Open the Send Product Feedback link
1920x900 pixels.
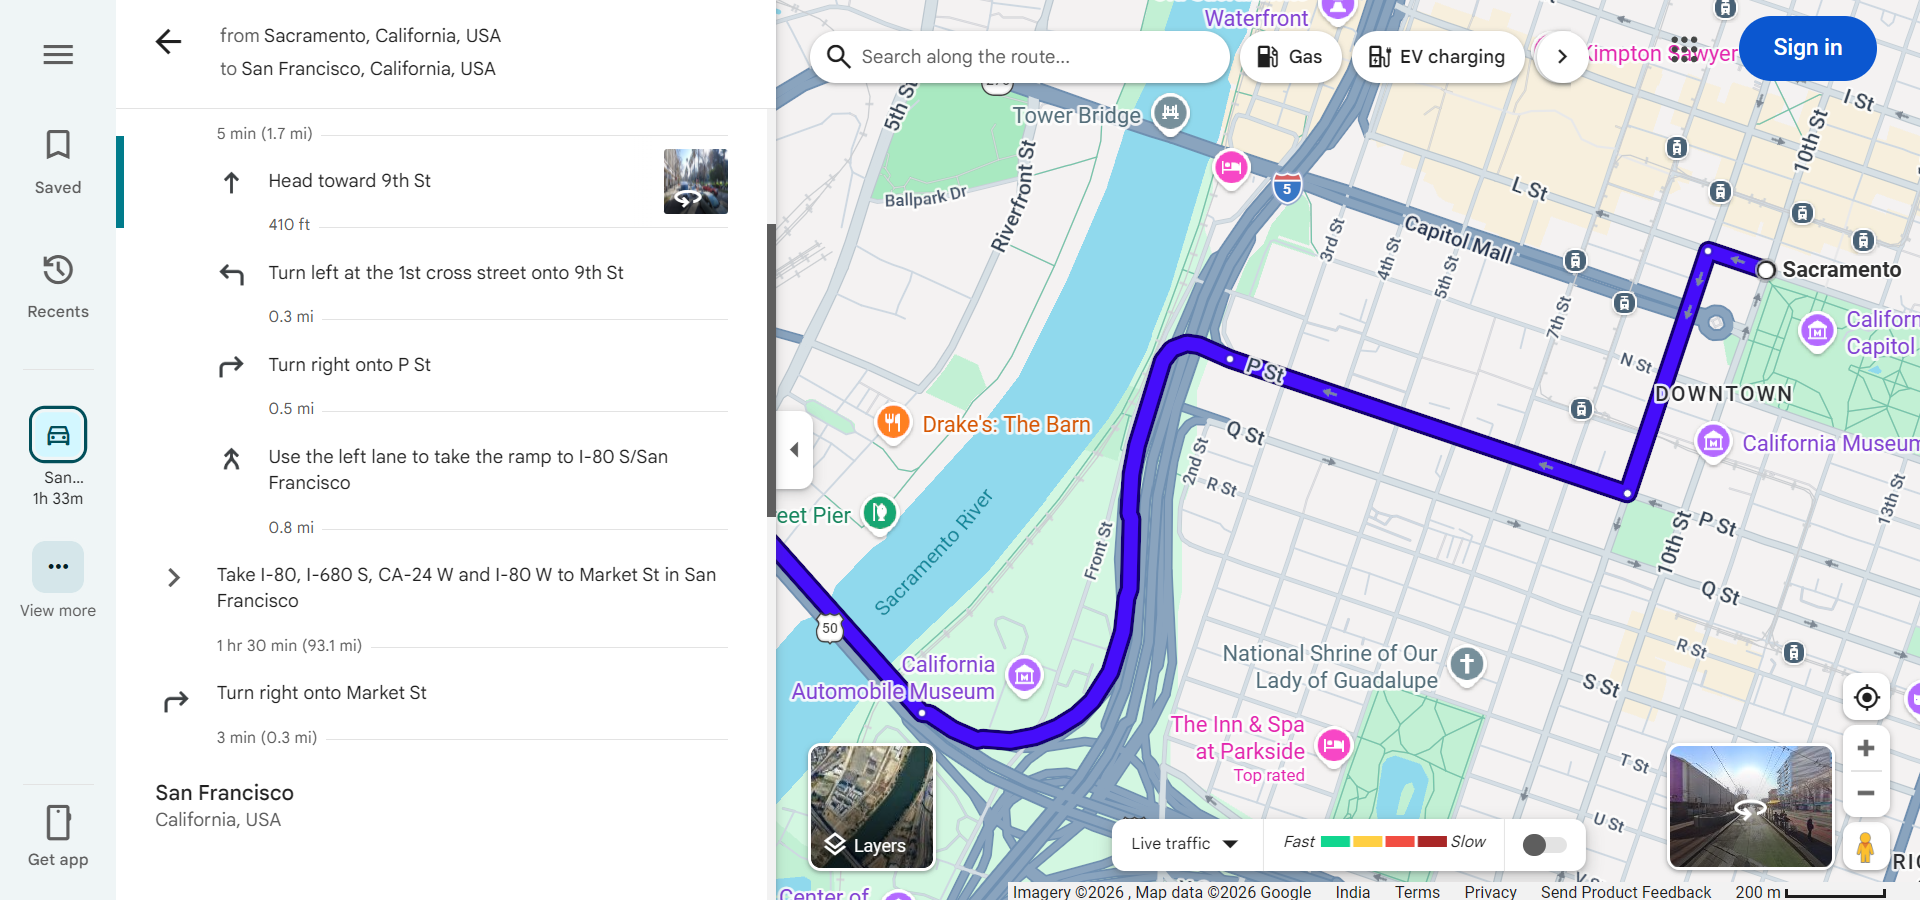pos(1624,892)
